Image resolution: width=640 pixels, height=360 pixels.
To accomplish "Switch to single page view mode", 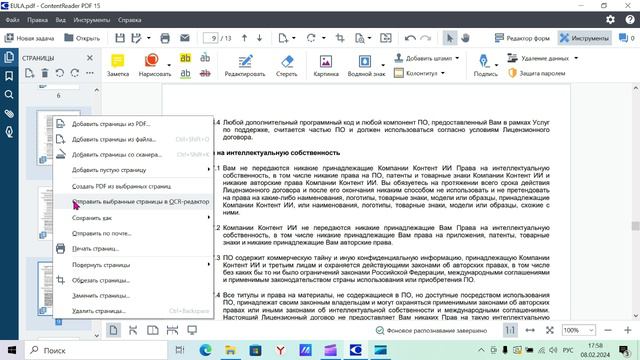I will click(113, 330).
